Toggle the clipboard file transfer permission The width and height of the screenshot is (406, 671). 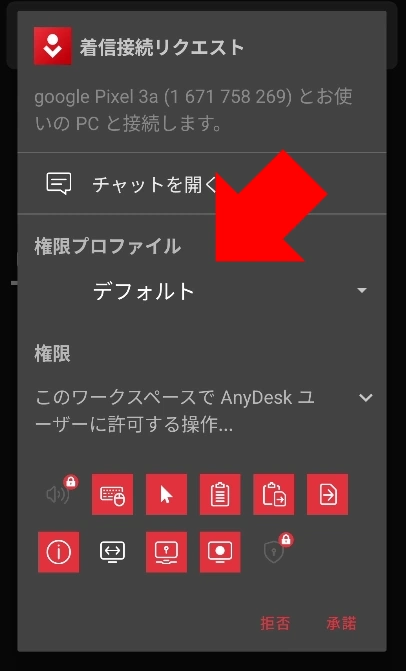tap(274, 494)
